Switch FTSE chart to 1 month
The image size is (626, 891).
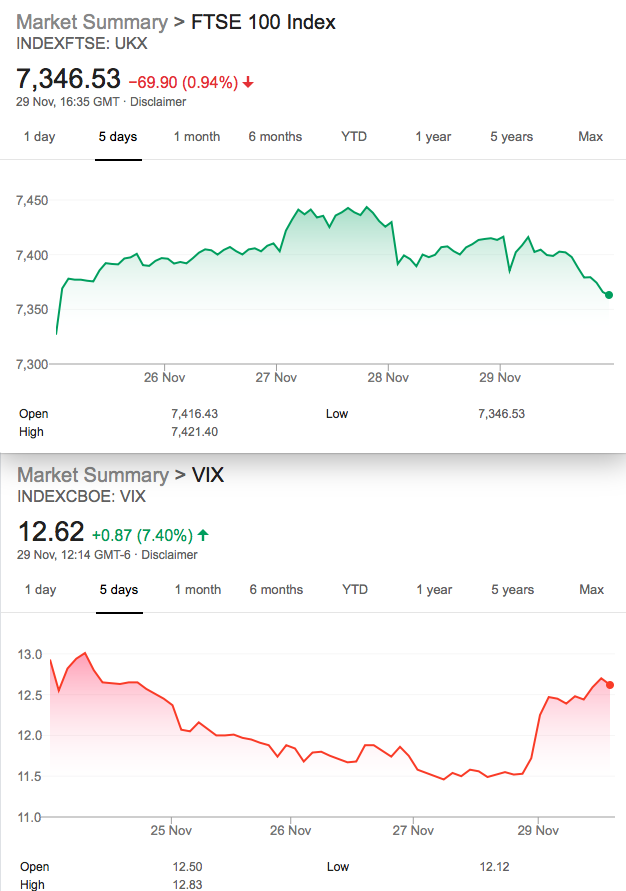tap(197, 137)
